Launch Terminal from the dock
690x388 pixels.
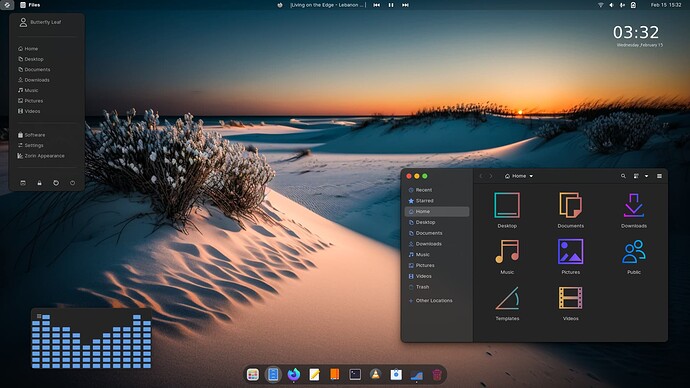coord(355,374)
